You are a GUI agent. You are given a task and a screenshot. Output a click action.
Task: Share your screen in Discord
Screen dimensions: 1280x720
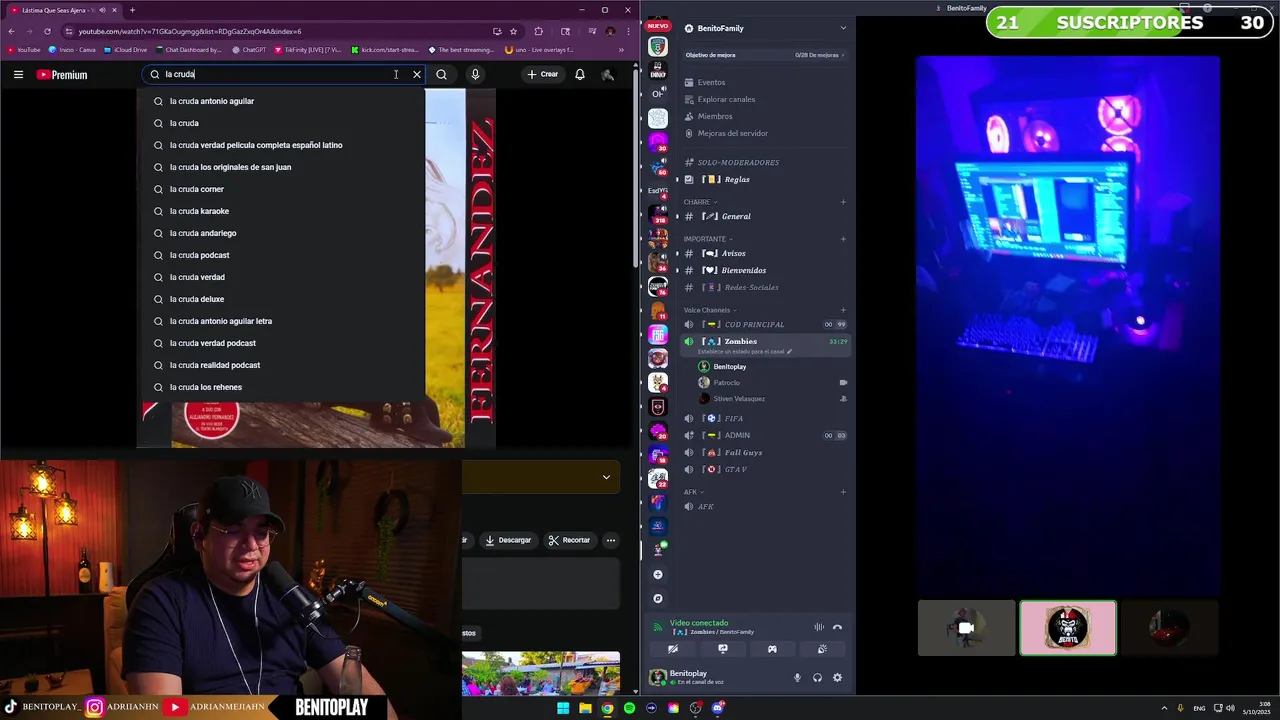click(x=723, y=649)
